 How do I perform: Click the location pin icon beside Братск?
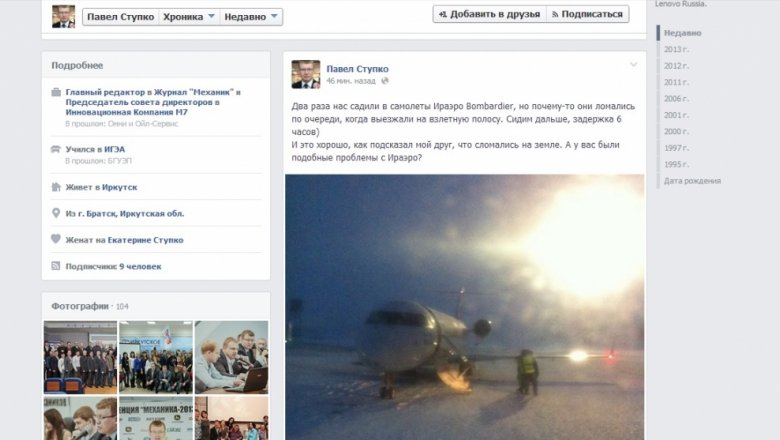(x=56, y=213)
